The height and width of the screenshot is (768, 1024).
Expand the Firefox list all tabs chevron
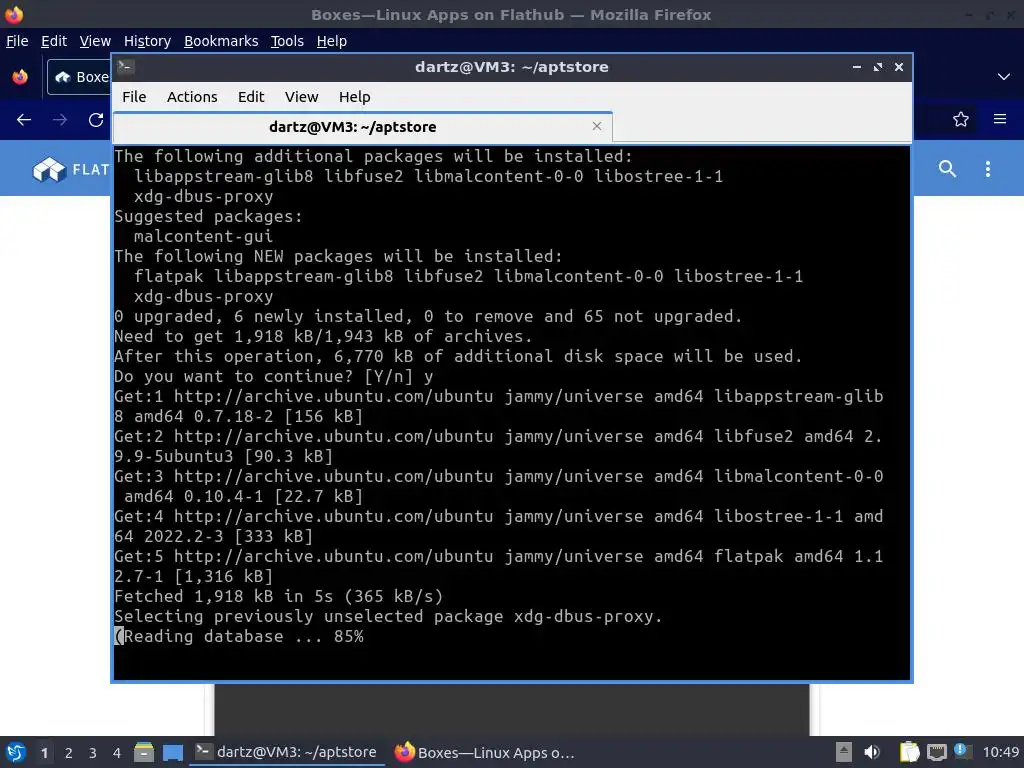coord(1004,76)
